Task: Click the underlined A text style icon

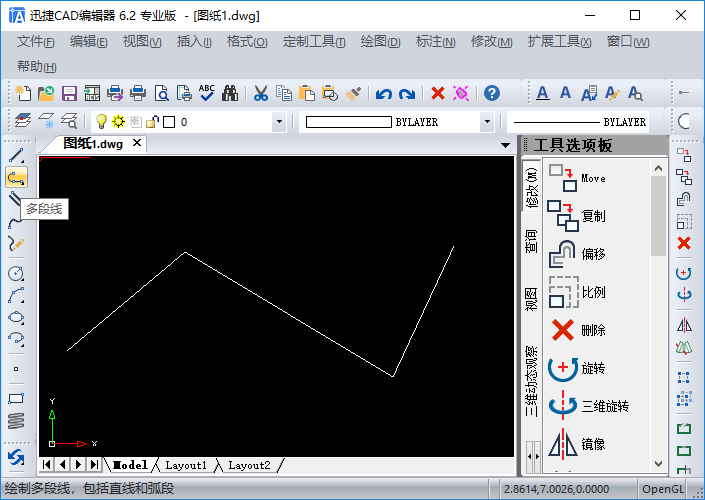Action: pos(543,93)
